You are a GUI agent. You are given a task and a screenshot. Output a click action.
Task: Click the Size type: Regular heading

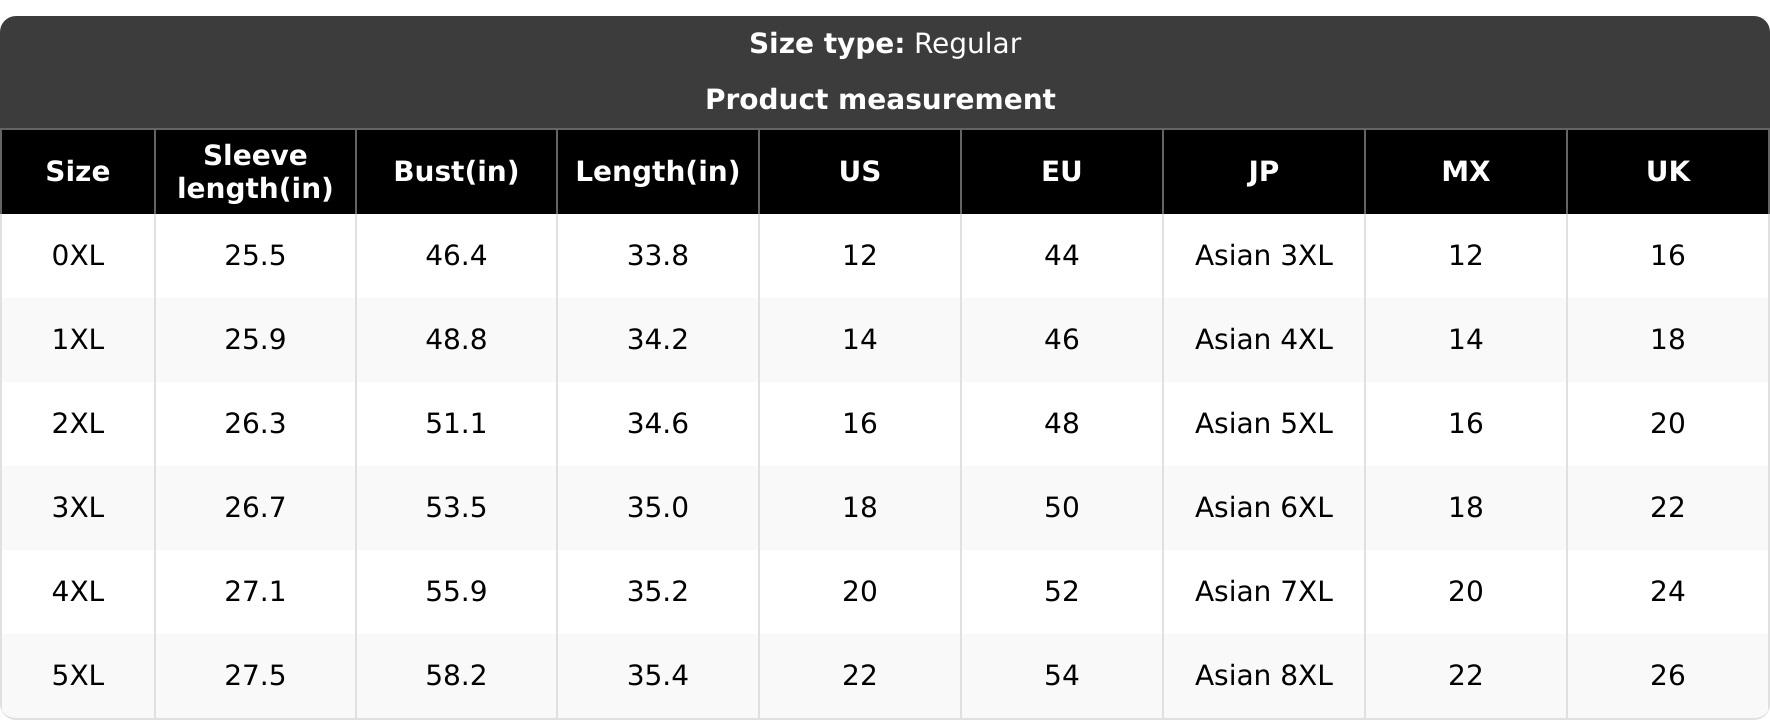click(x=885, y=44)
